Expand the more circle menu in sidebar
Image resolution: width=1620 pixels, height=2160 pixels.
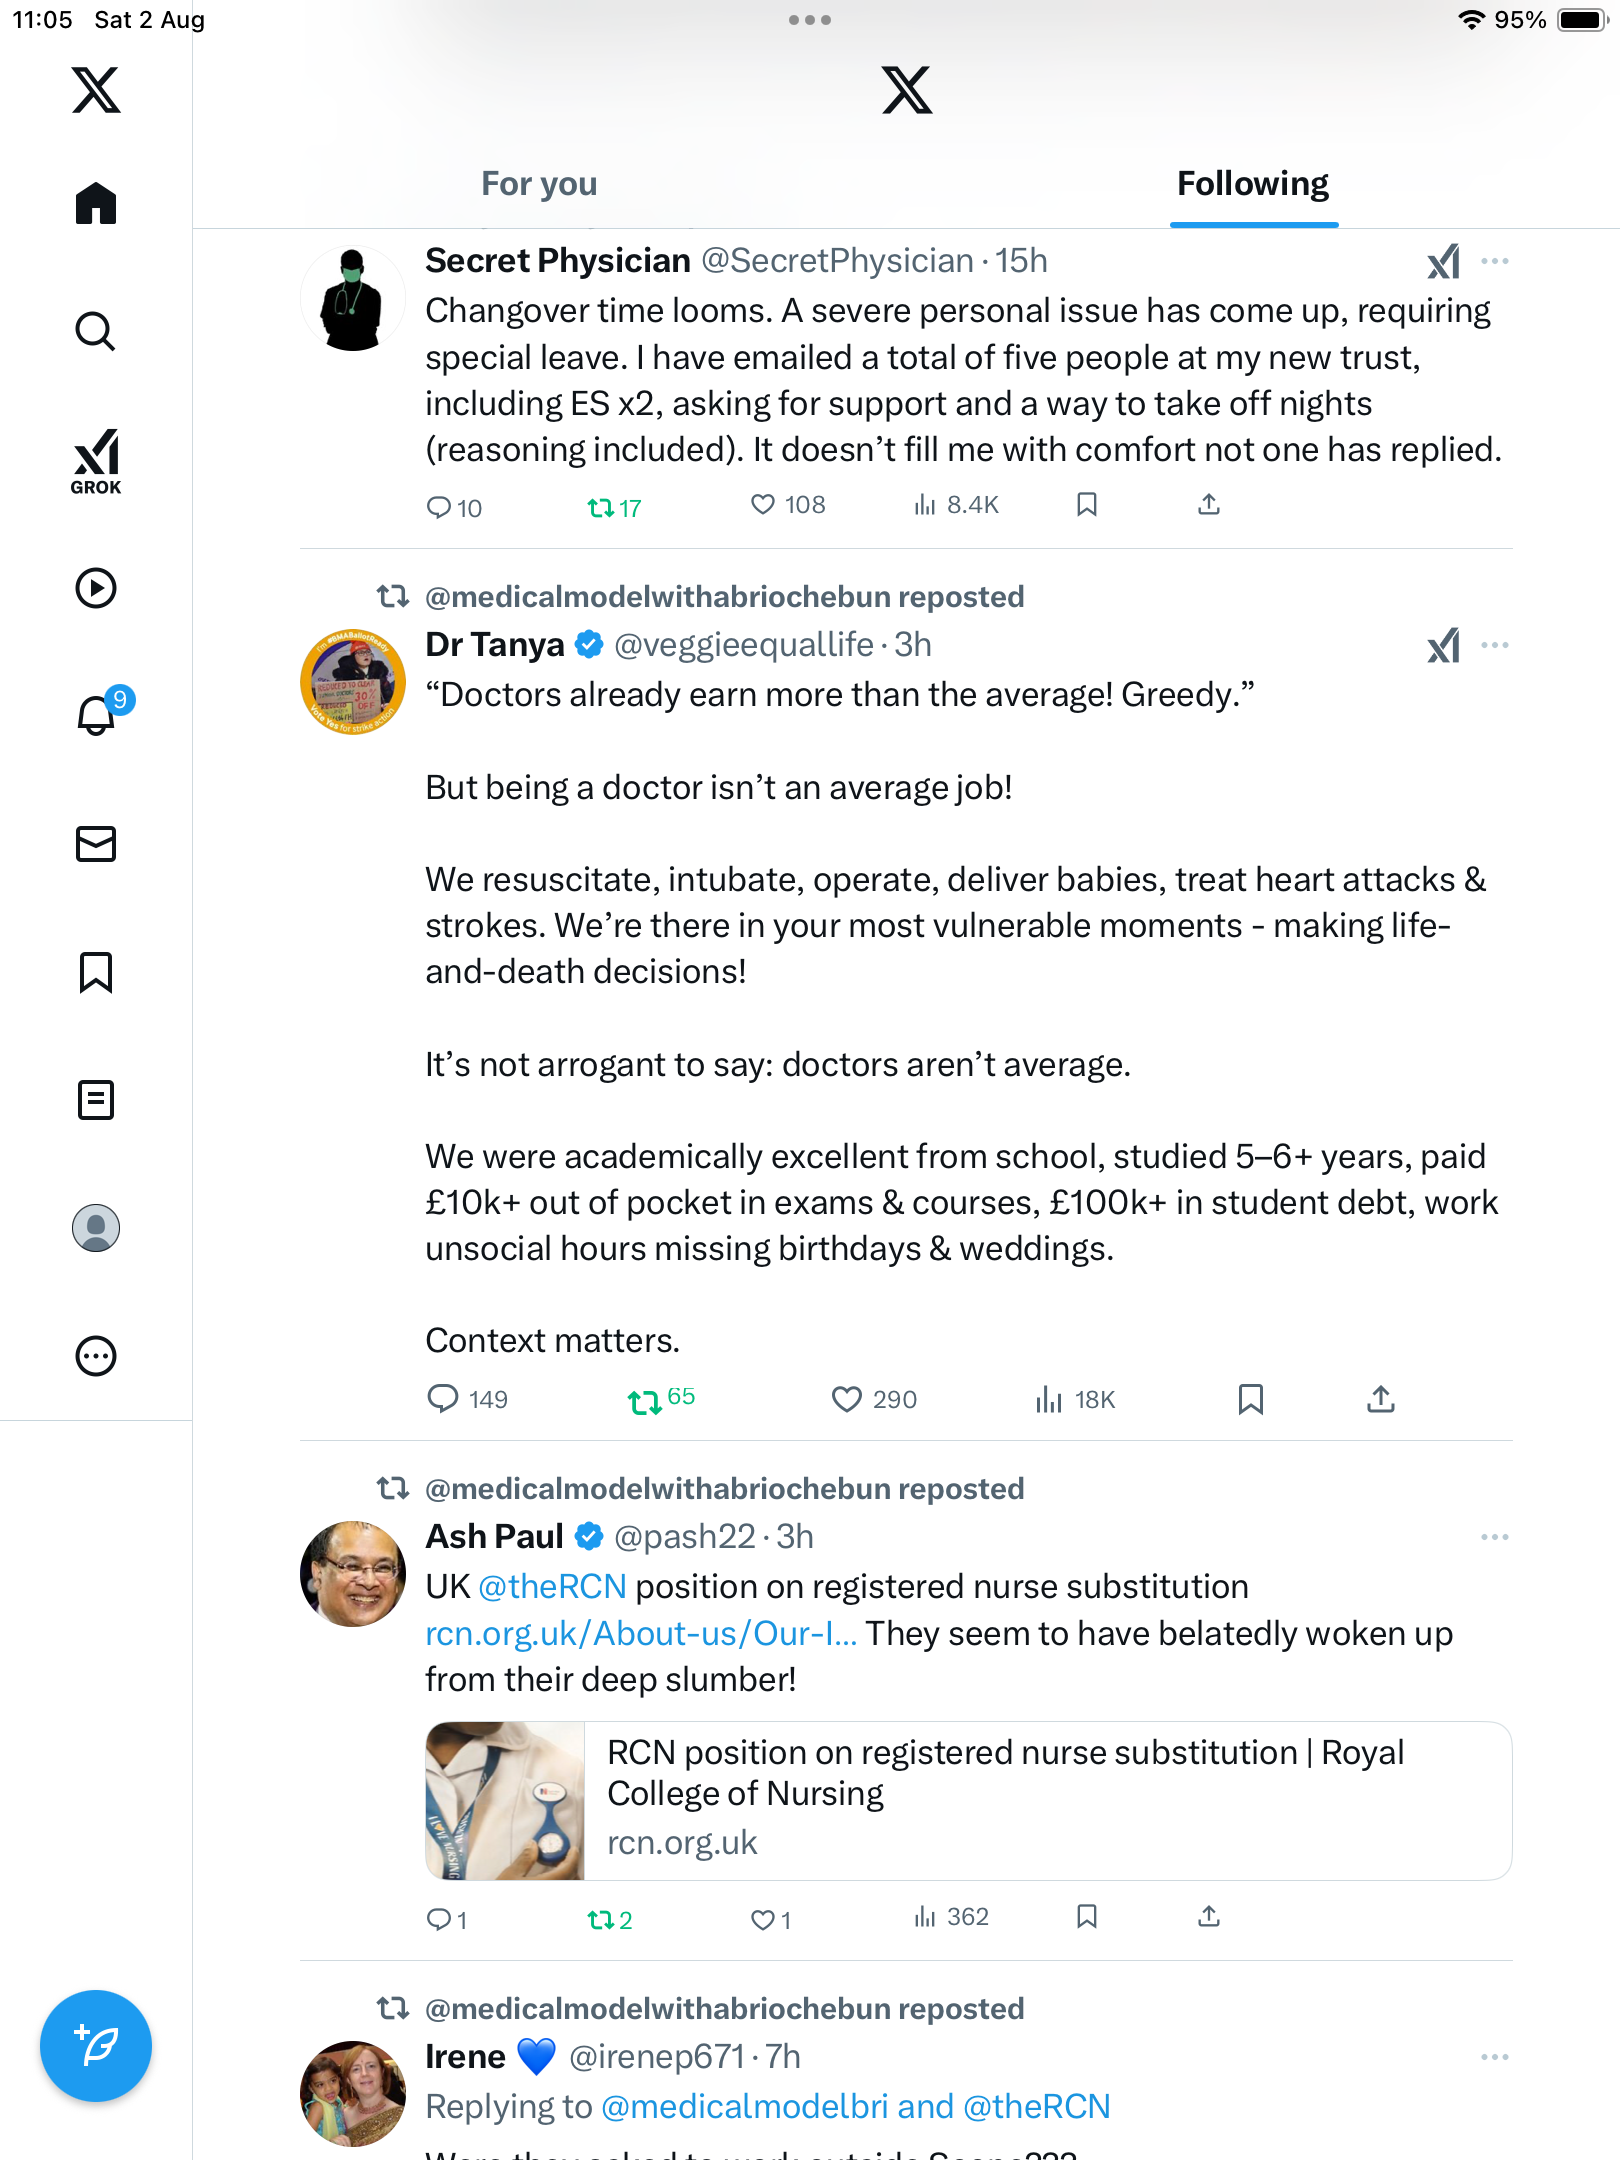tap(96, 1356)
